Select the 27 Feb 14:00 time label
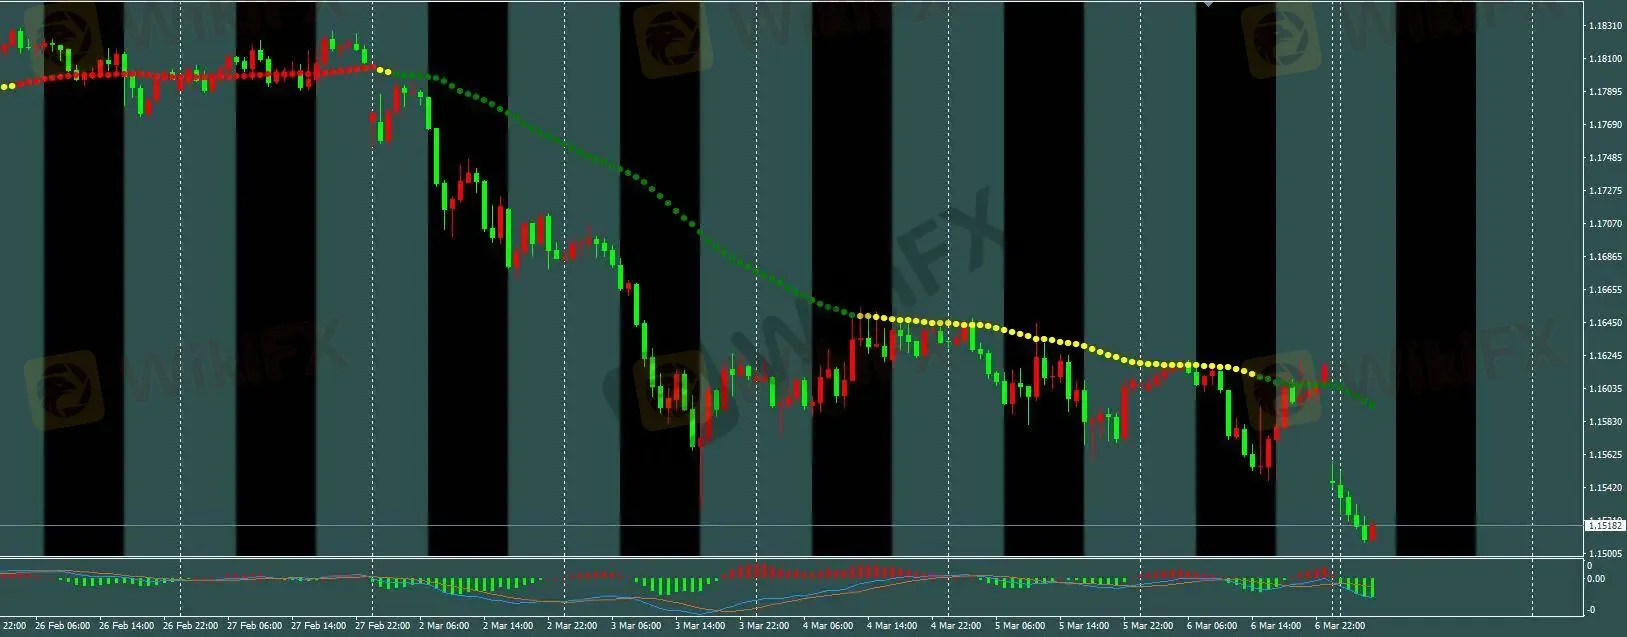 (x=318, y=626)
